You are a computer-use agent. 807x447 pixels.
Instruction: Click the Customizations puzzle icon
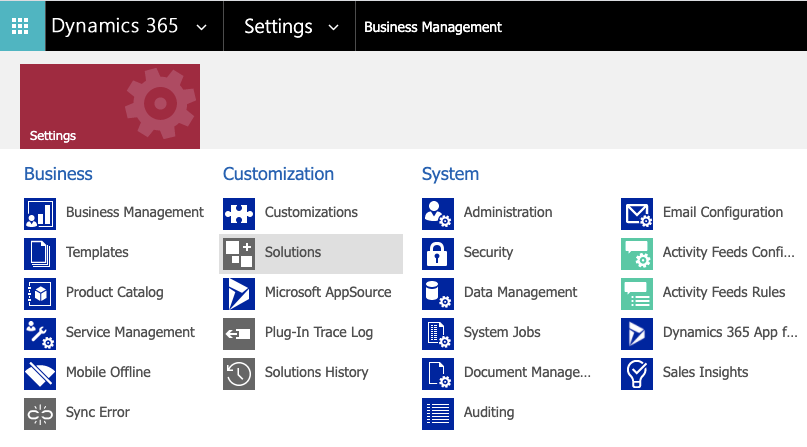(239, 214)
